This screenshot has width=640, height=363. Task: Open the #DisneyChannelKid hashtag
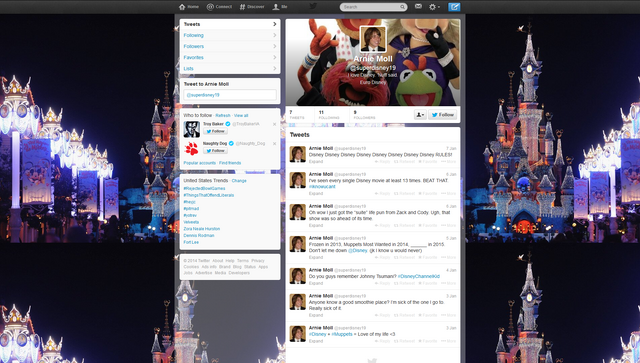pyautogui.click(x=419, y=276)
